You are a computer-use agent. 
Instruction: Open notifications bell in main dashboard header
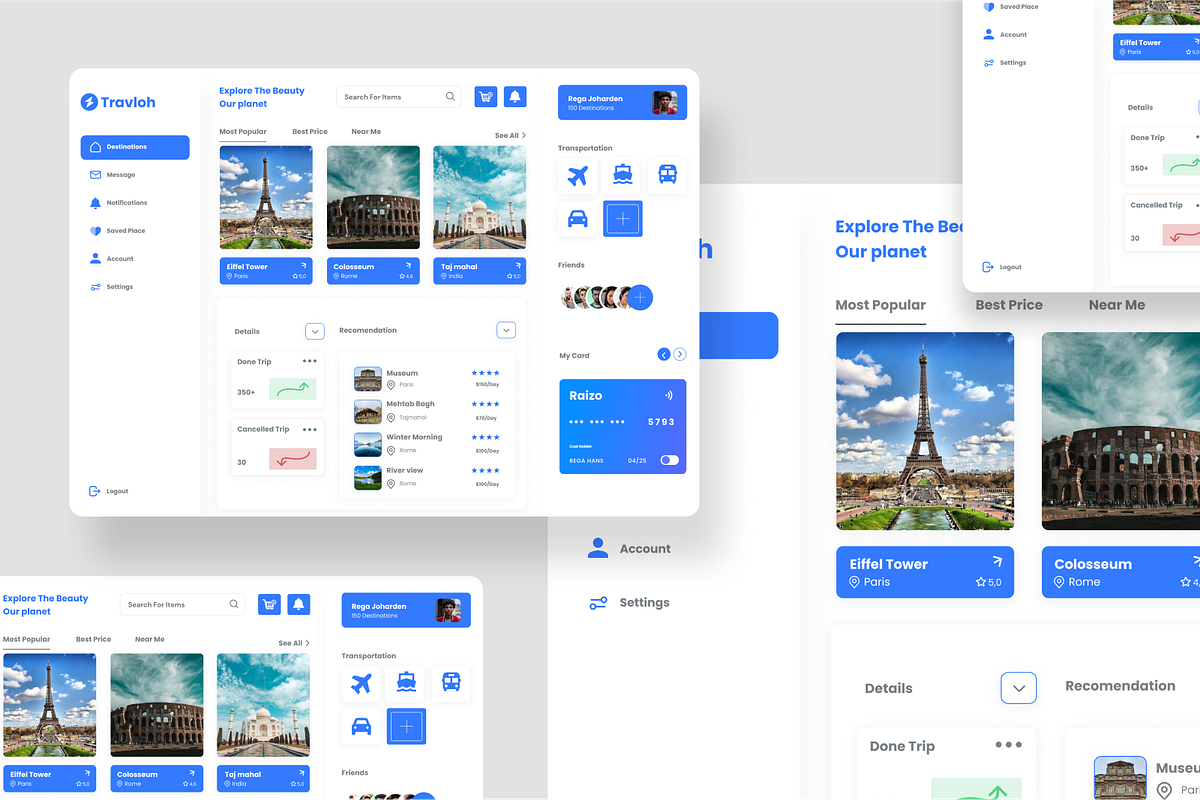[515, 97]
